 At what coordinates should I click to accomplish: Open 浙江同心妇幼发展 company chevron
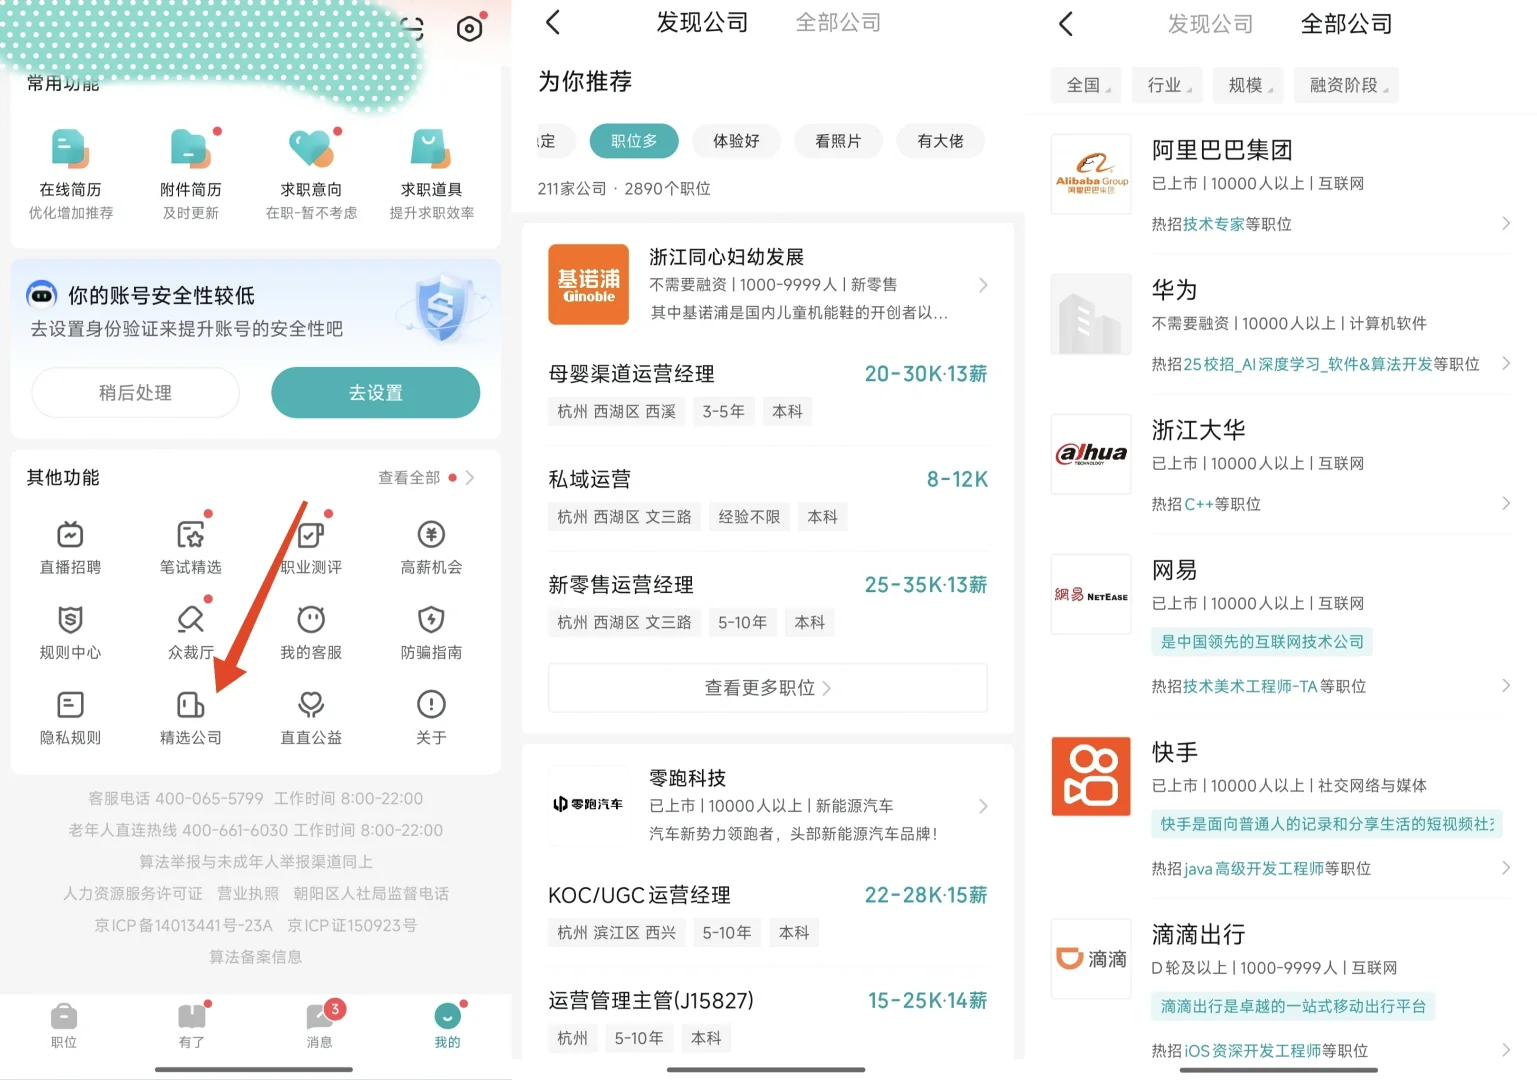coord(983,285)
